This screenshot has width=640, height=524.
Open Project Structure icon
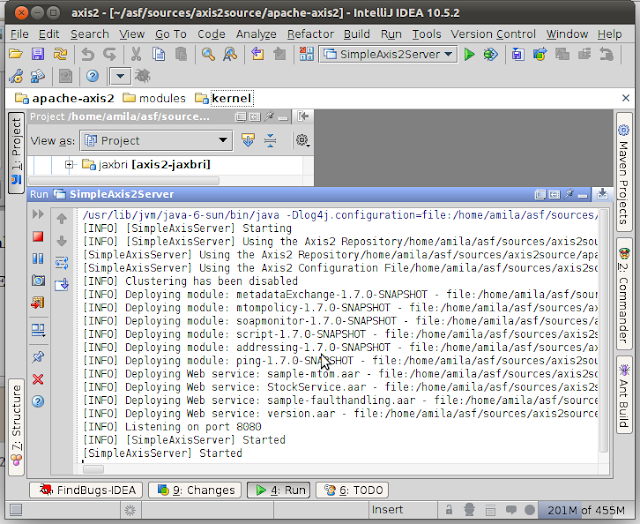click(38, 76)
